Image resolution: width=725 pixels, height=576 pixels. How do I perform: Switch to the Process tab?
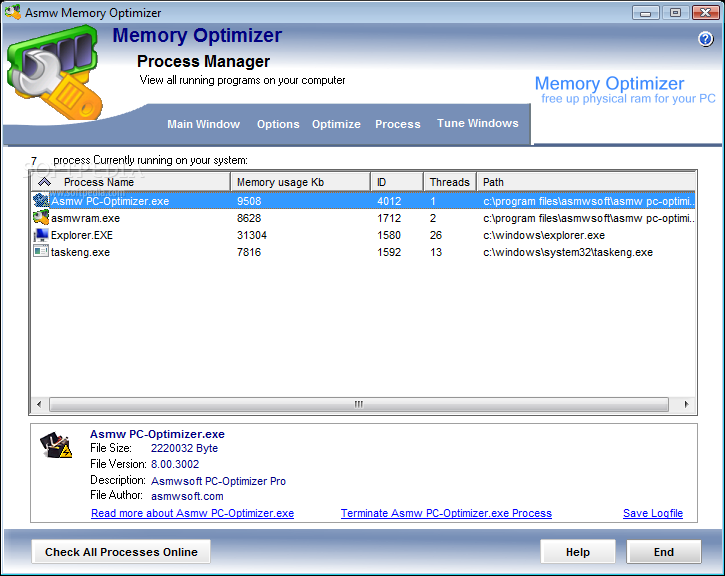pos(398,124)
